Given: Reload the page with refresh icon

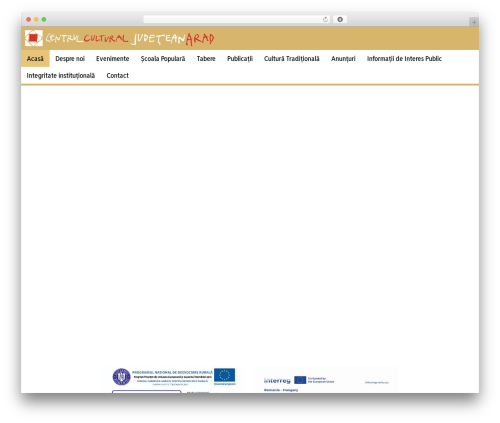Looking at the screenshot, I should pyautogui.click(x=325, y=19).
